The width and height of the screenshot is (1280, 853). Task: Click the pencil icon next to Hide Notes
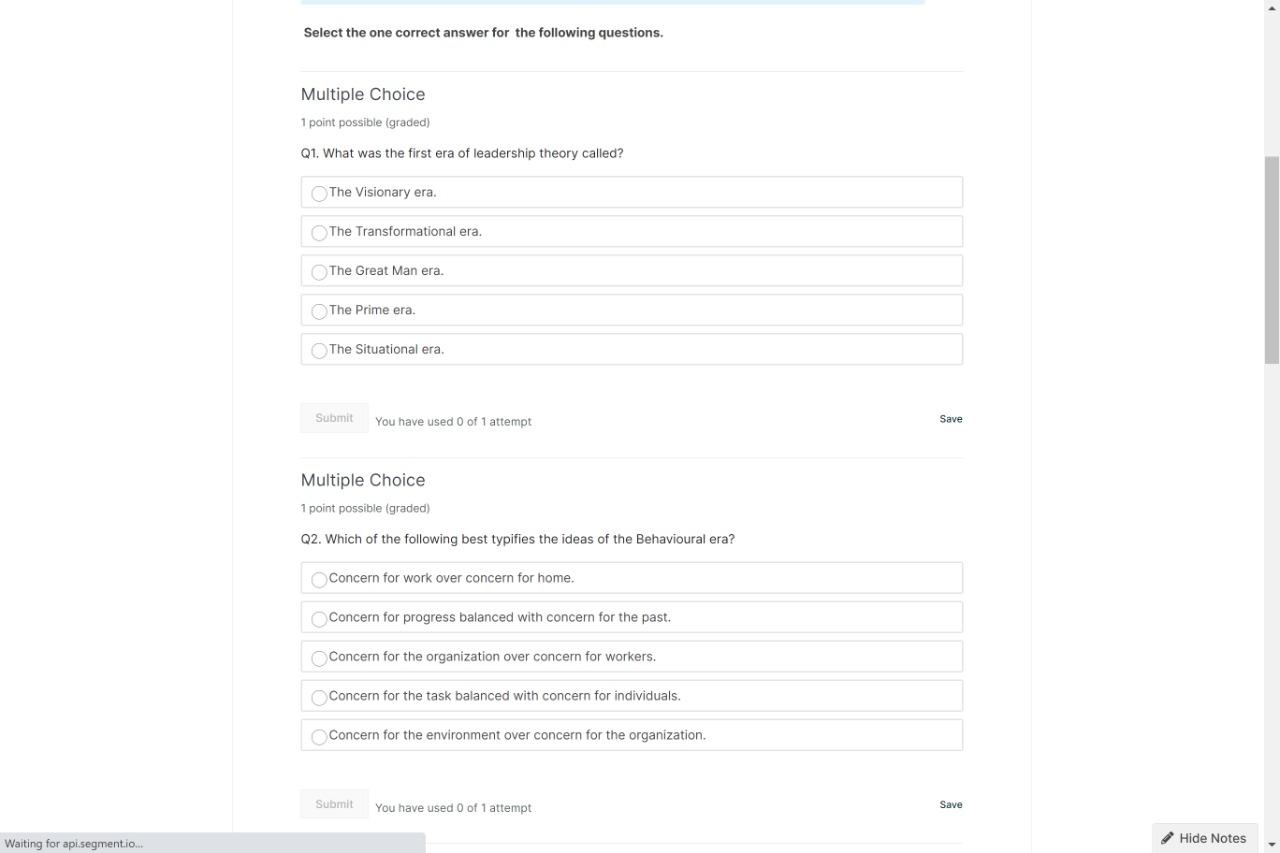(x=1167, y=838)
